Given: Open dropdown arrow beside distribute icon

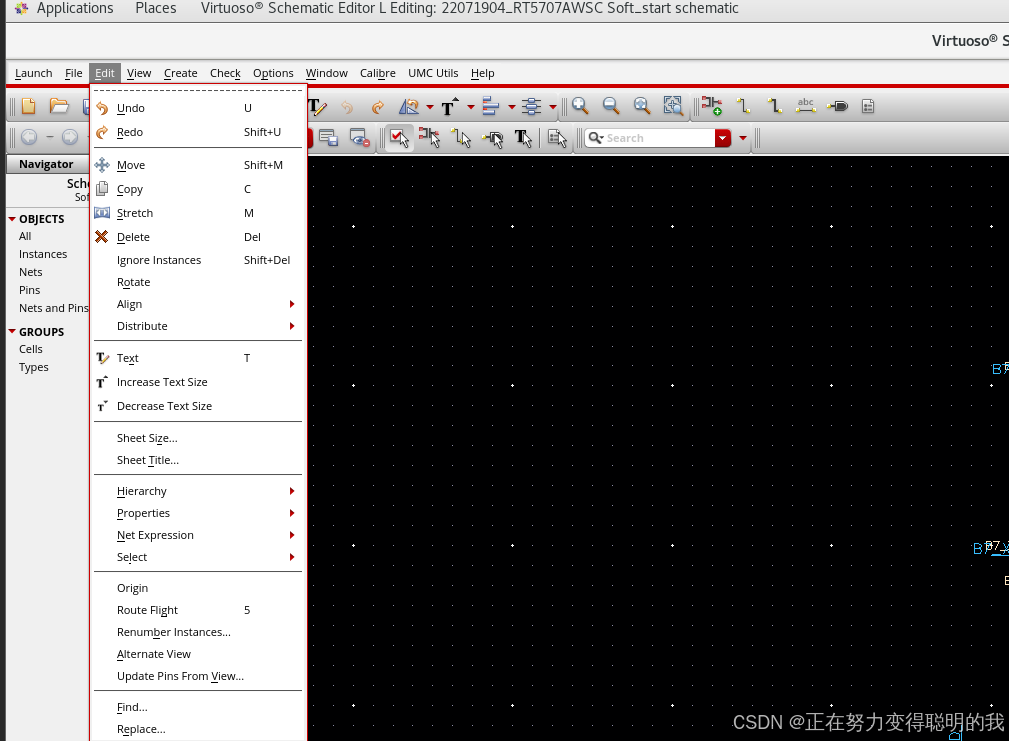Looking at the screenshot, I should tap(553, 107).
